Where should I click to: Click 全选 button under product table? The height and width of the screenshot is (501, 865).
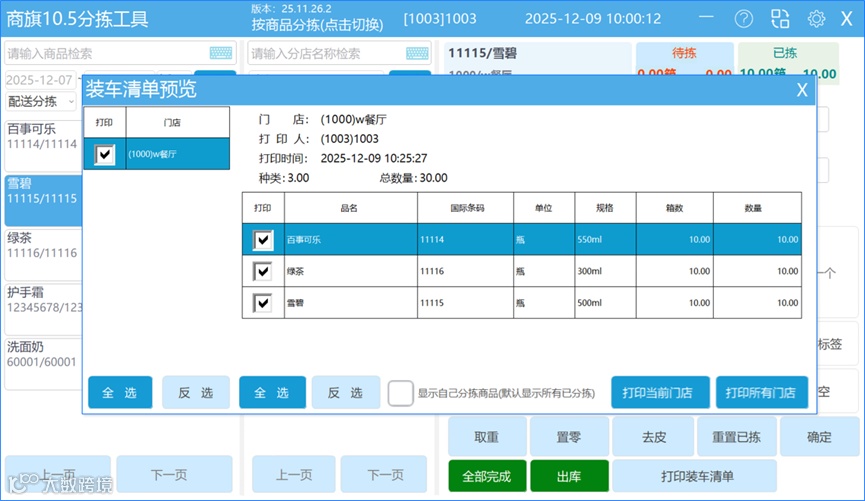pyautogui.click(x=272, y=392)
